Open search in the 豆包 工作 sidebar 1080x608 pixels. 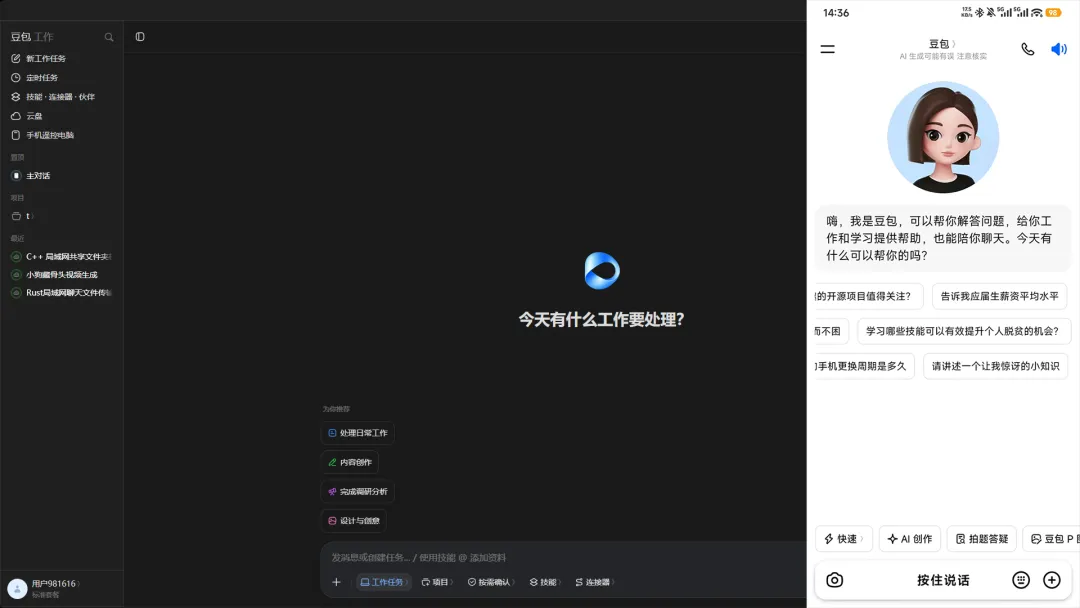click(109, 37)
